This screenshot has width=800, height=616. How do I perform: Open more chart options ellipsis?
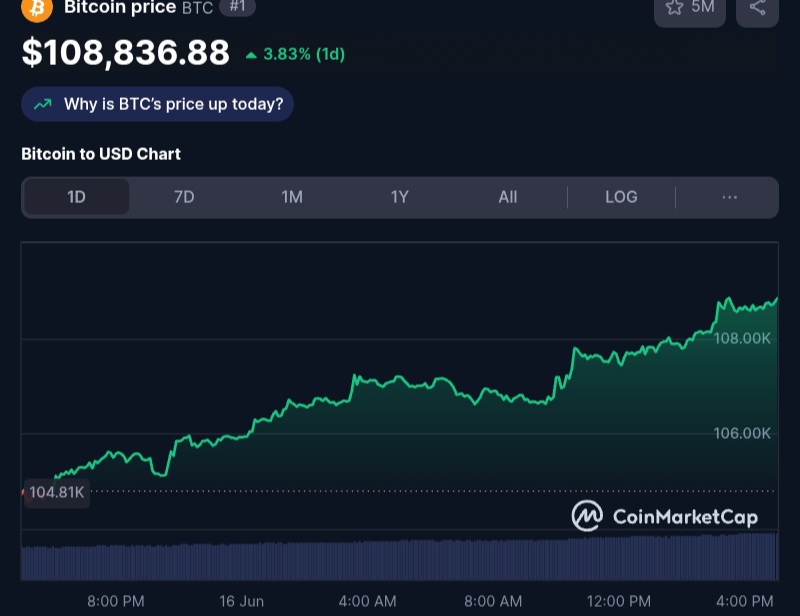click(730, 197)
